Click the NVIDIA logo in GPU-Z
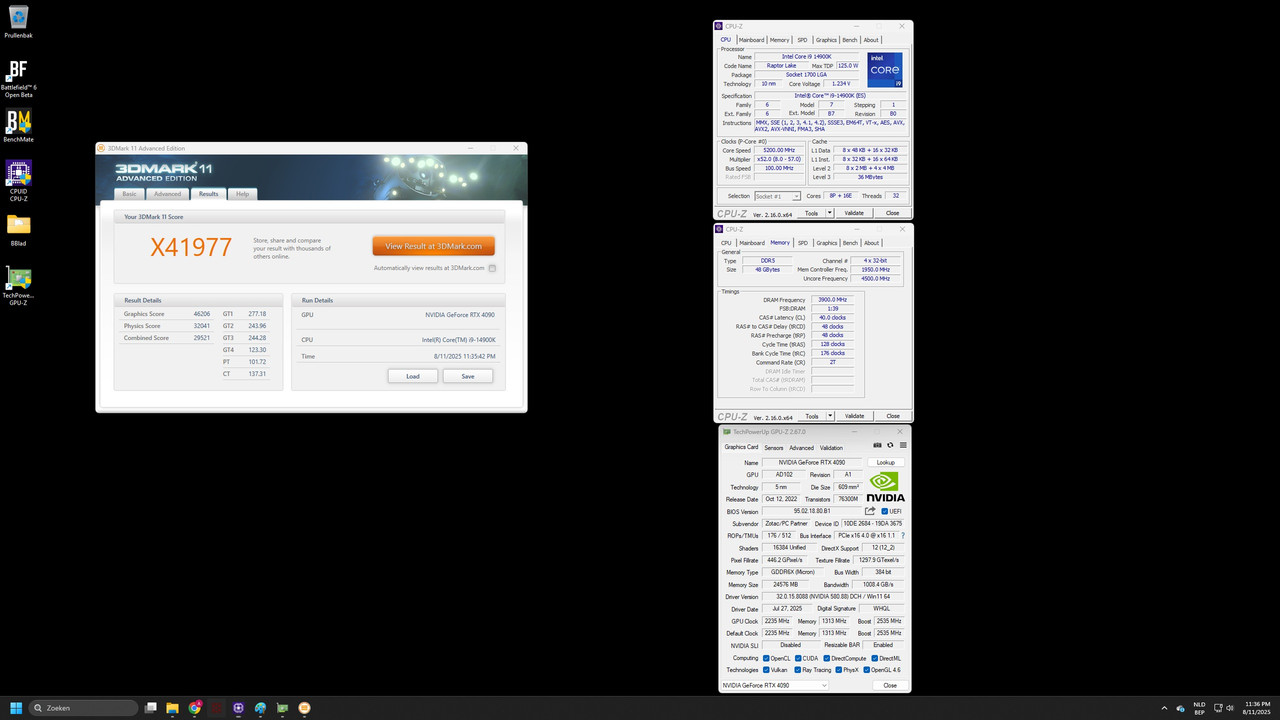This screenshot has width=1280, height=720. [x=885, y=486]
